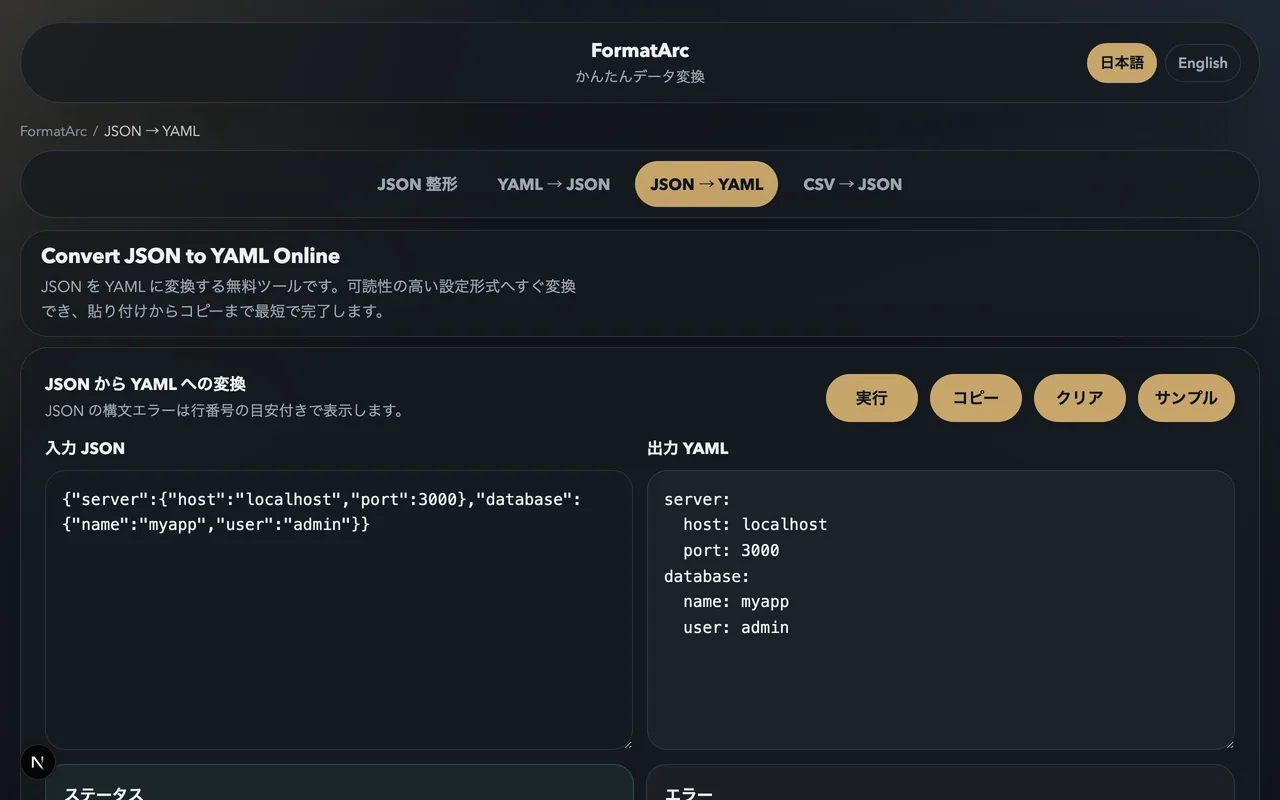
Task: Open the YAML → JSON converter tab
Action: 553,184
